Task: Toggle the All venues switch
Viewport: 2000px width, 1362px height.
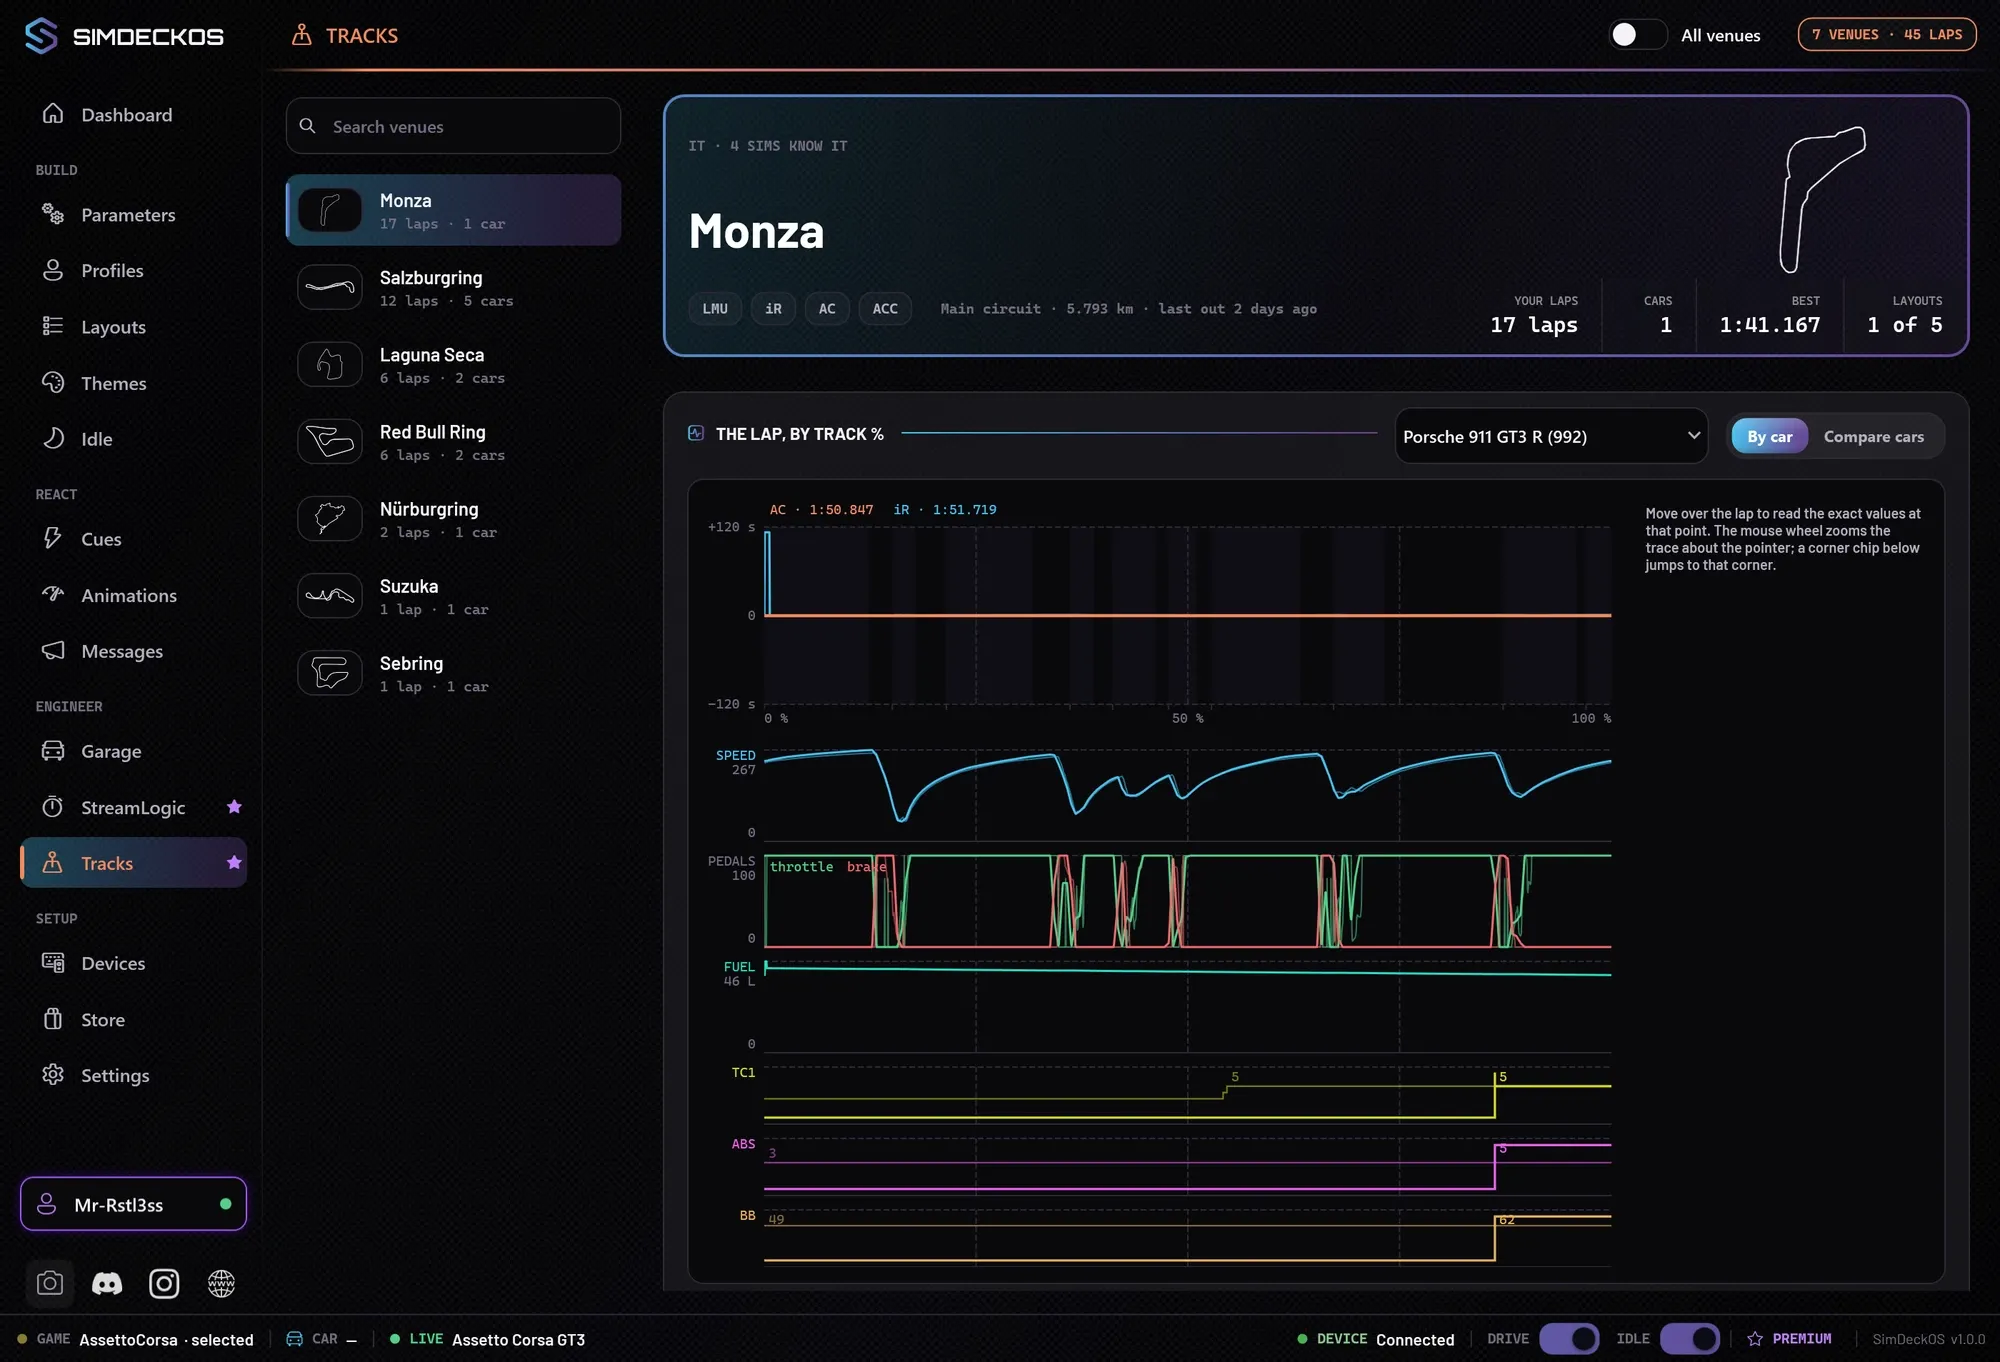Action: (x=1637, y=35)
